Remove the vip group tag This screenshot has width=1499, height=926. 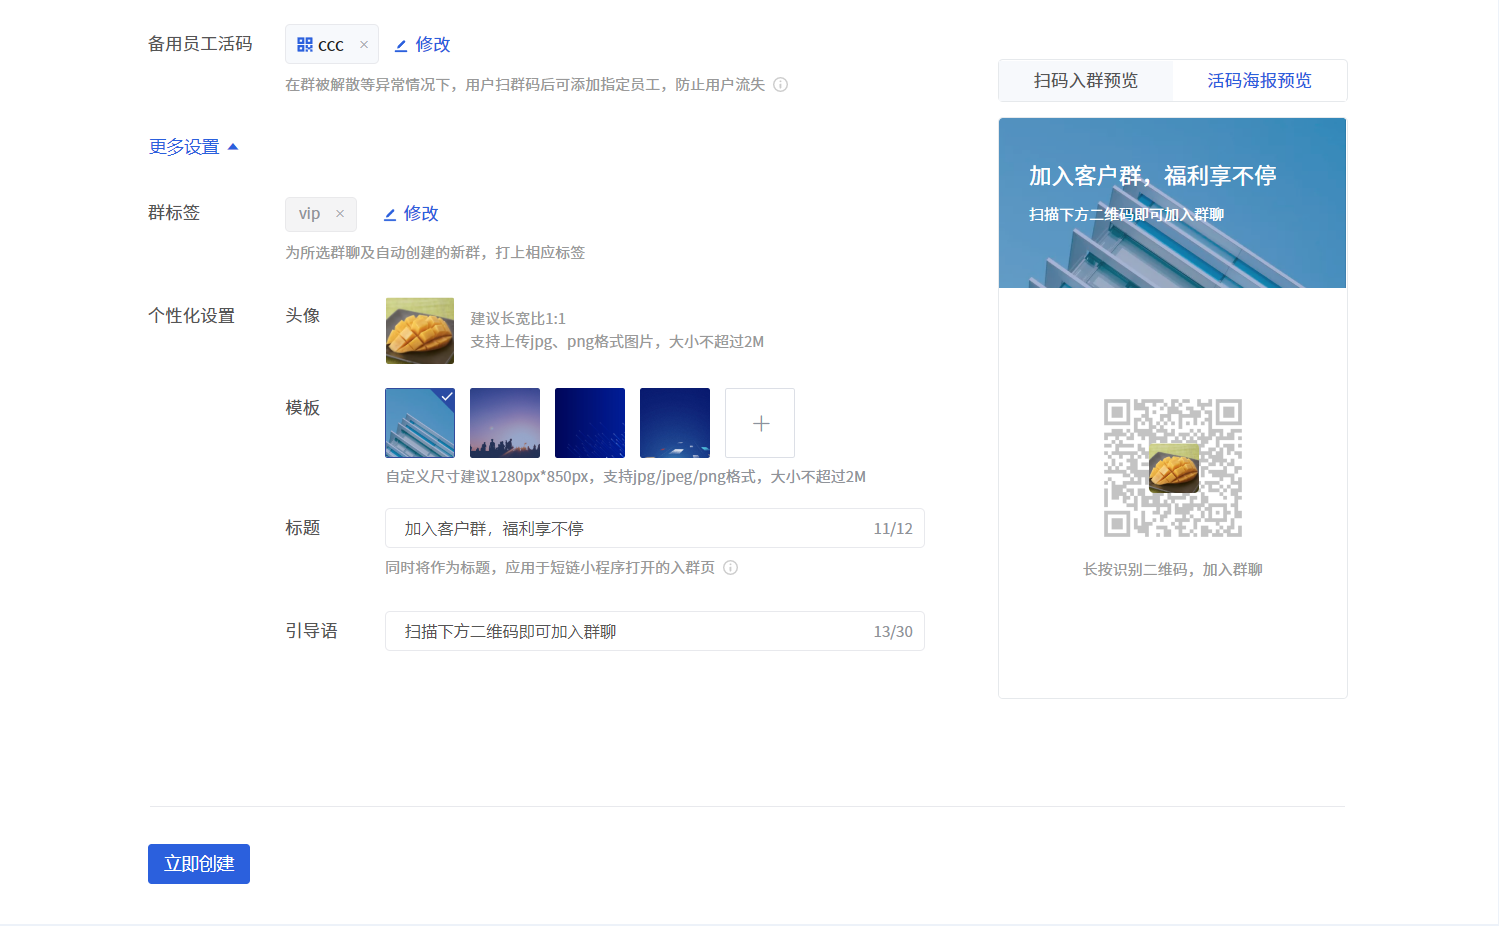tap(340, 214)
